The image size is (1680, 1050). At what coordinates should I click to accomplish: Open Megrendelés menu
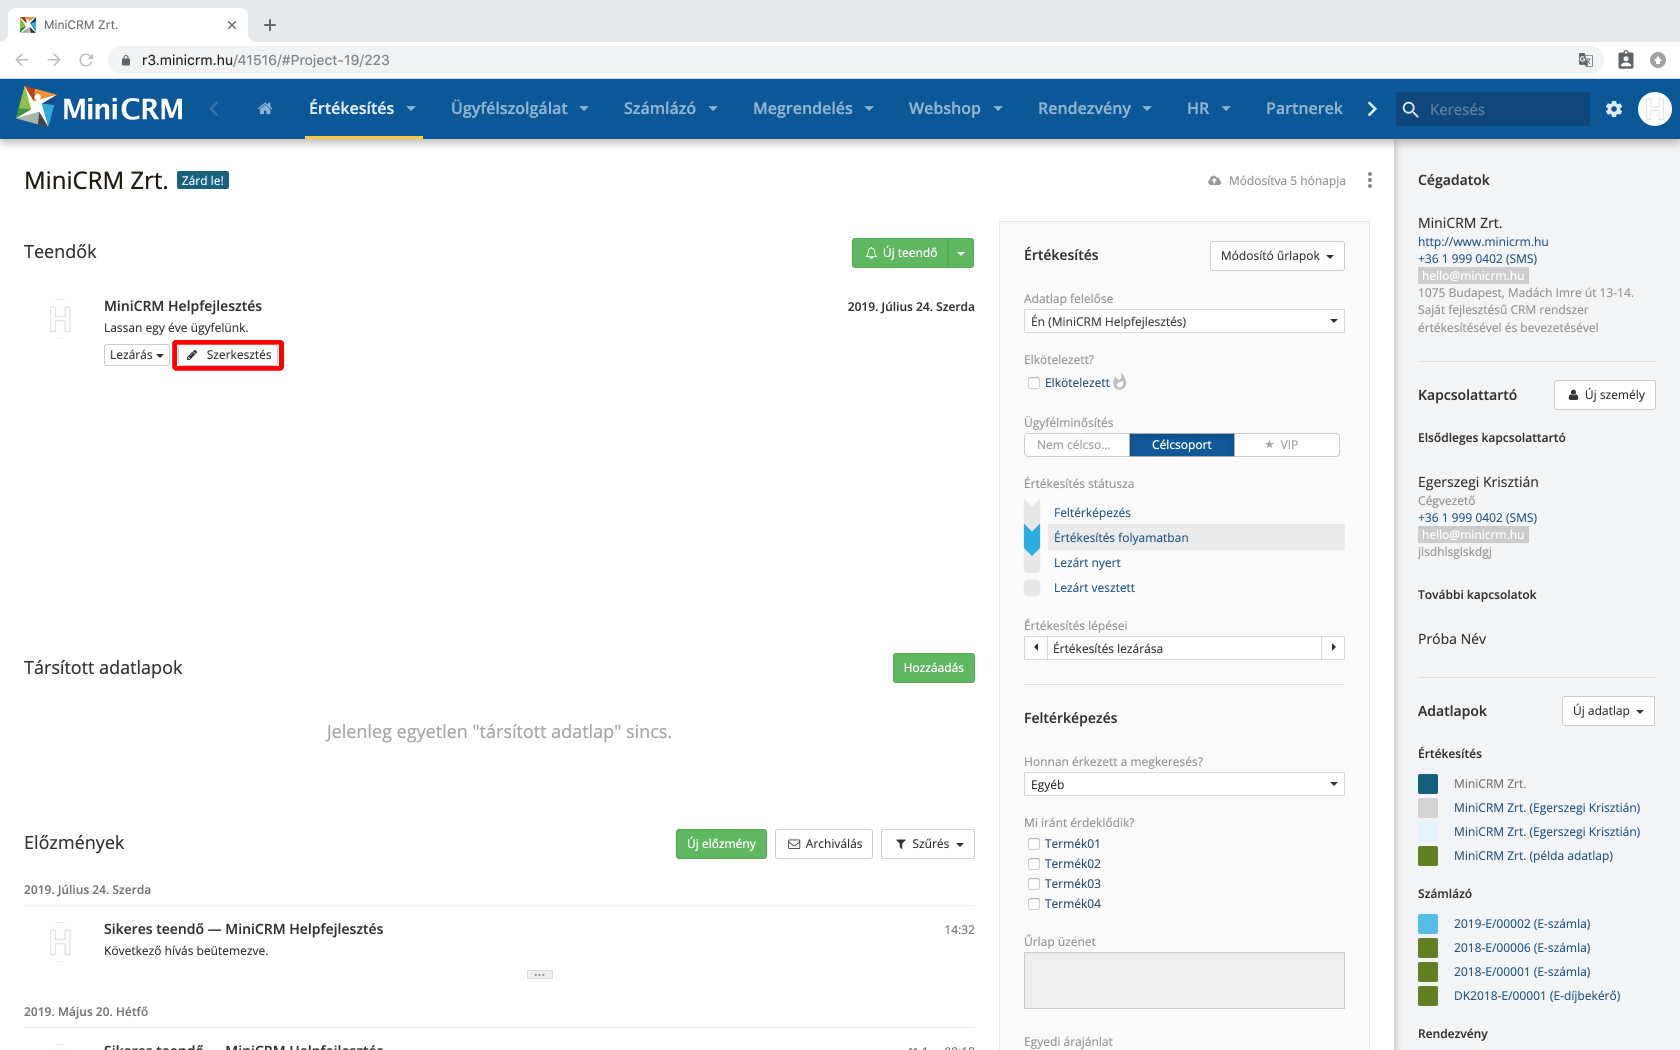pyautogui.click(x=813, y=109)
